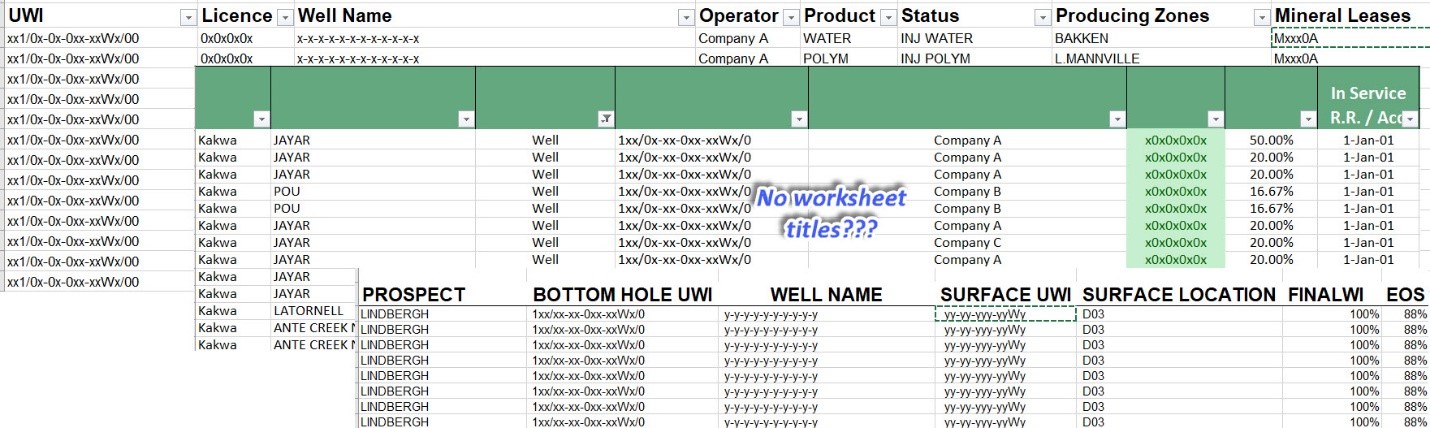Select the 50.00% percentage cell

point(1271,140)
